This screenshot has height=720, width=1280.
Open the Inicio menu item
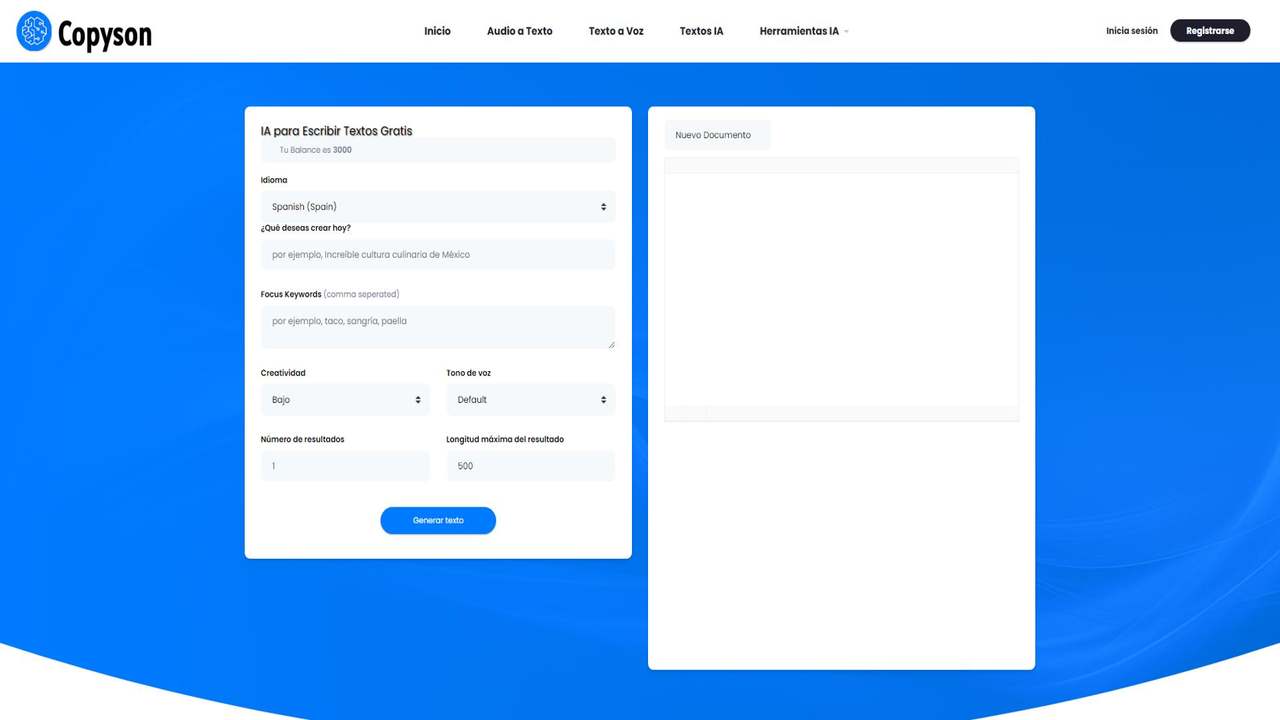coord(437,31)
